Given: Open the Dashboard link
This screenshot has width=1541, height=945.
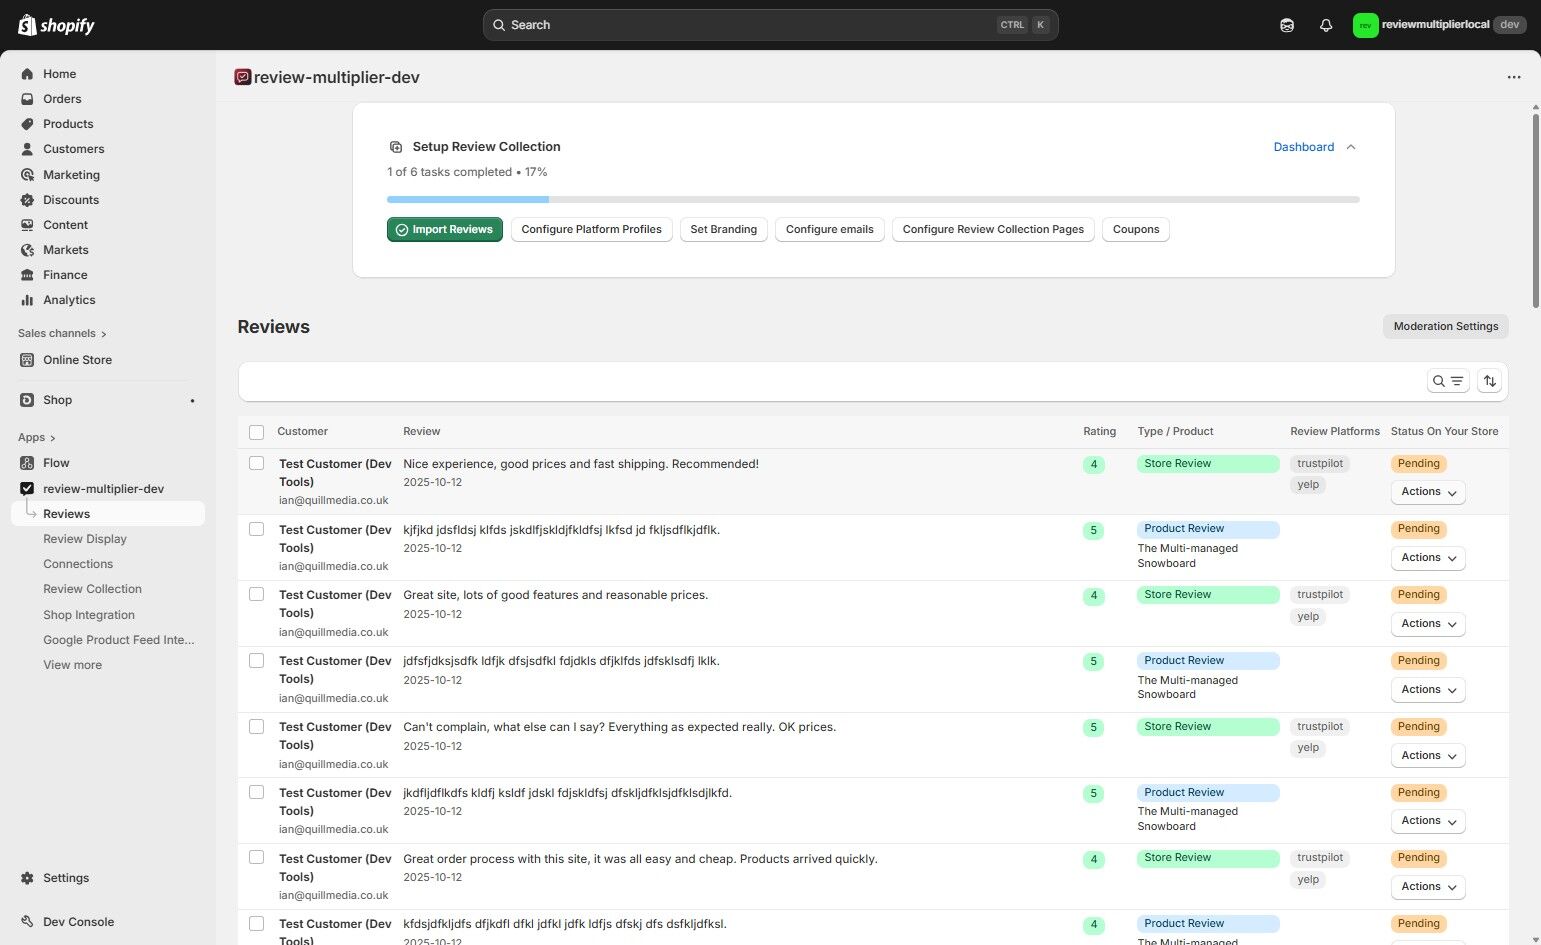Looking at the screenshot, I should (1303, 147).
